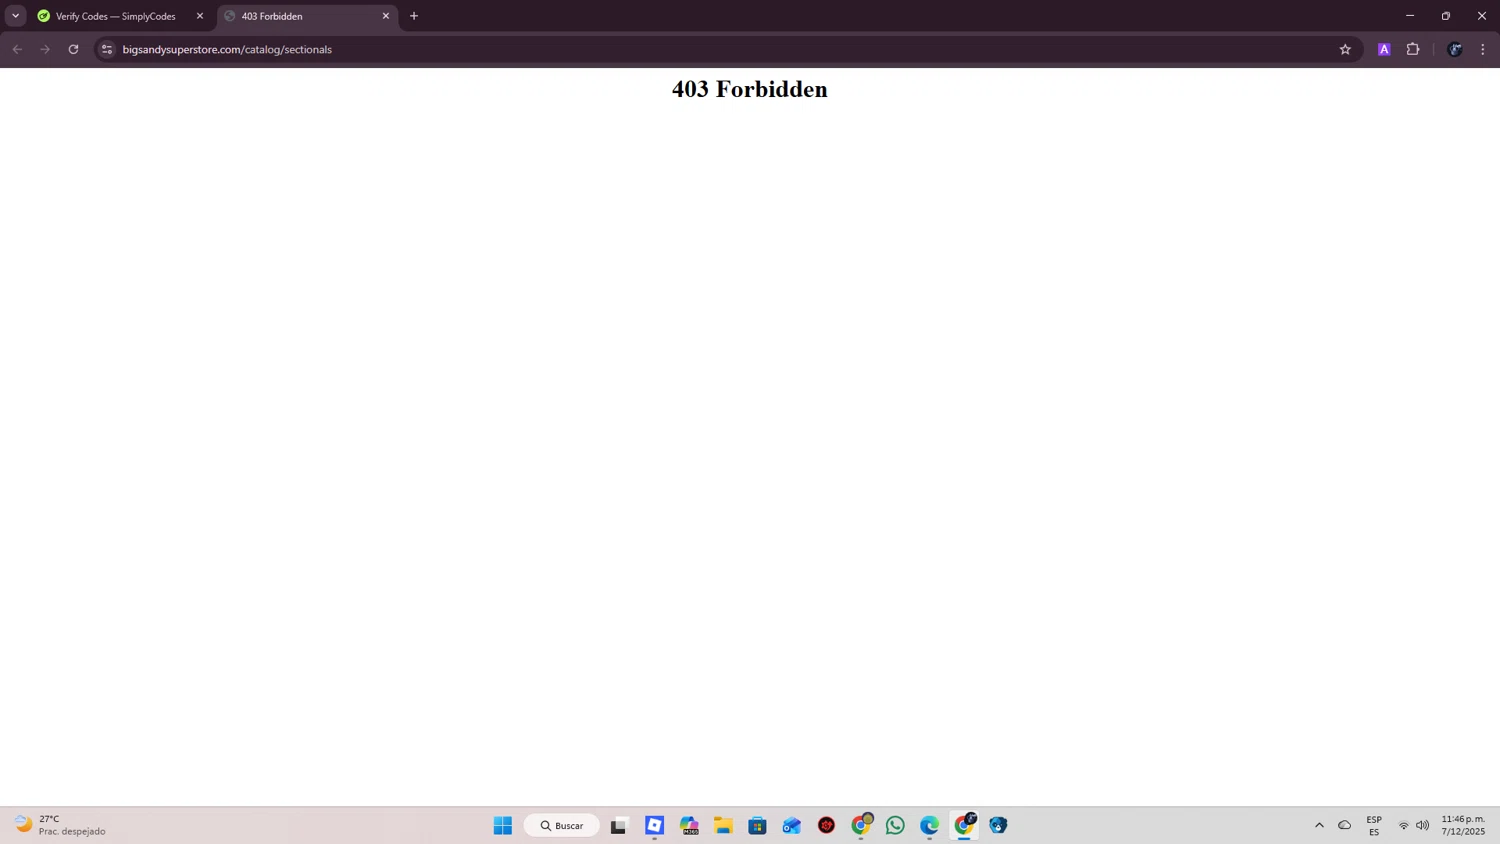Open the Chrome three-dot menu

point(1483,49)
